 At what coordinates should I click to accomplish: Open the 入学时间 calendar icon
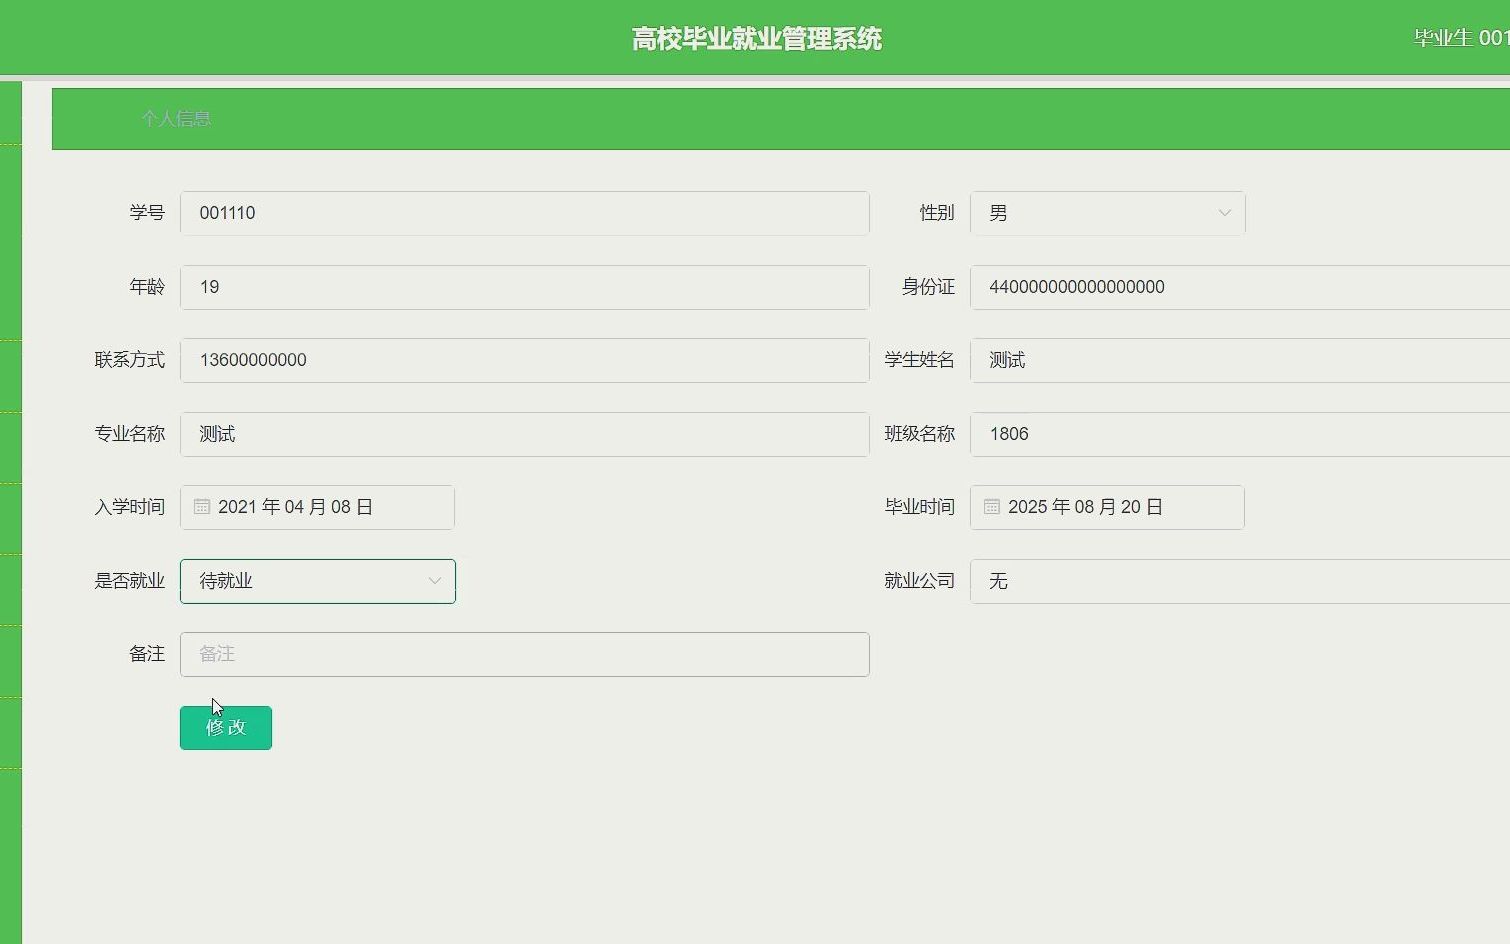[x=201, y=507]
